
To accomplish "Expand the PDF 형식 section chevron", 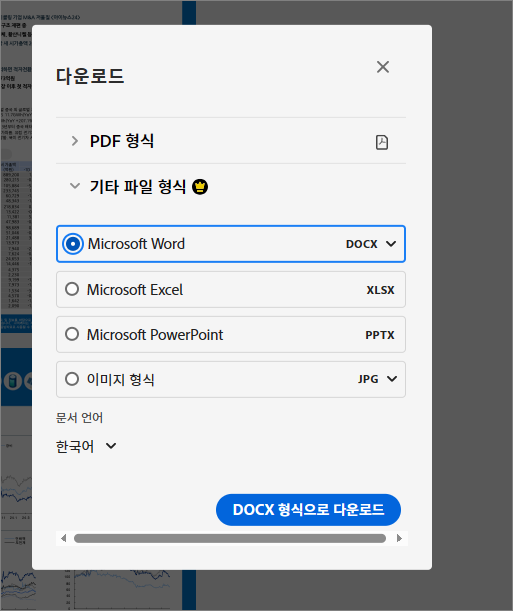I will [75, 141].
